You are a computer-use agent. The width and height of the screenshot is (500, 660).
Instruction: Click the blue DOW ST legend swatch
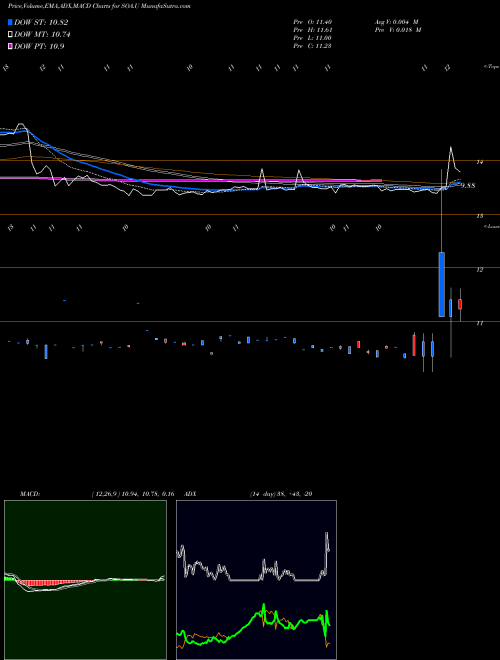click(10, 22)
